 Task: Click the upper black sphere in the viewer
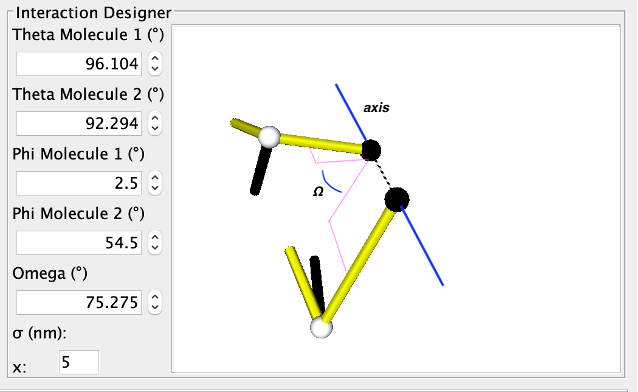point(371,150)
